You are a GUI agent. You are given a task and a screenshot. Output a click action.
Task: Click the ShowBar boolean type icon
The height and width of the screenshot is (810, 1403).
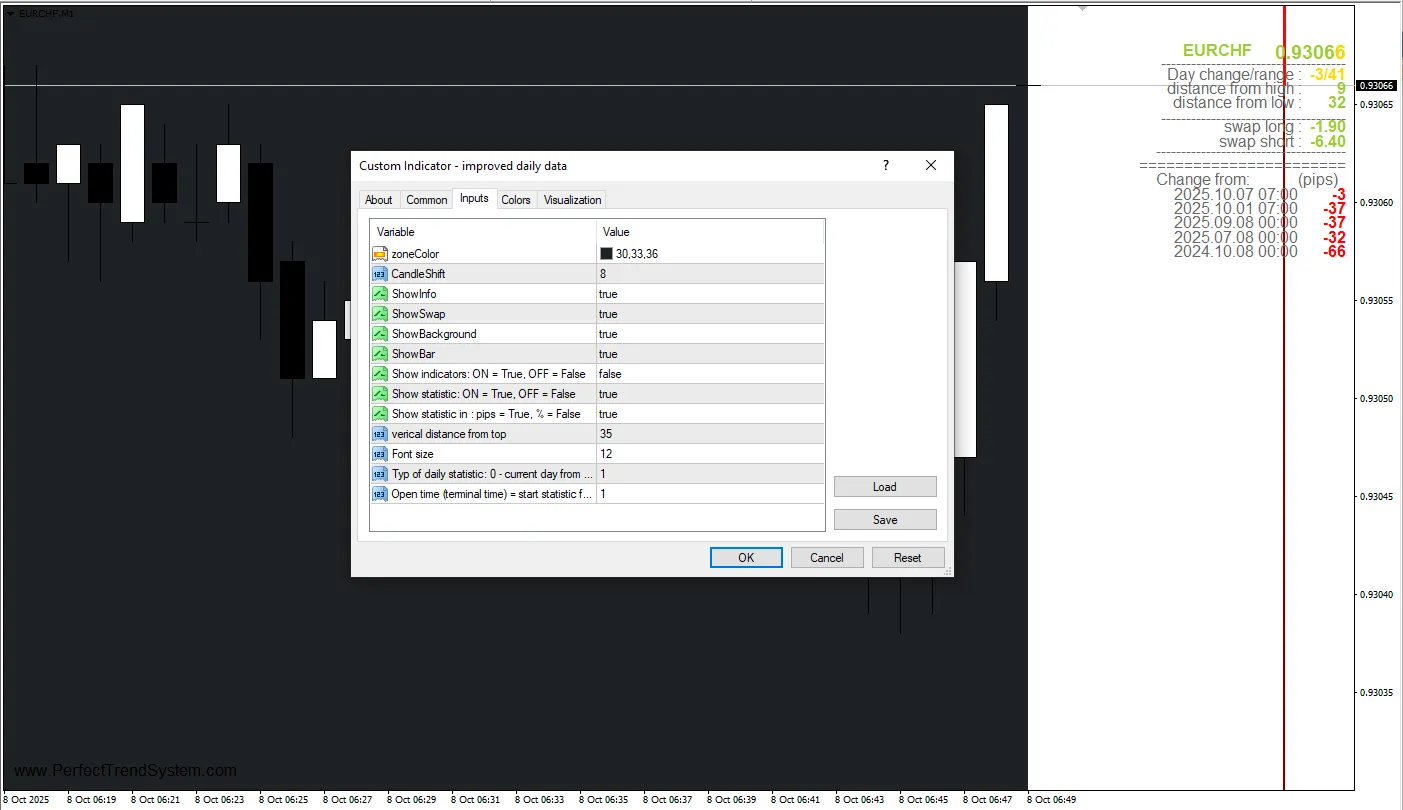click(380, 354)
